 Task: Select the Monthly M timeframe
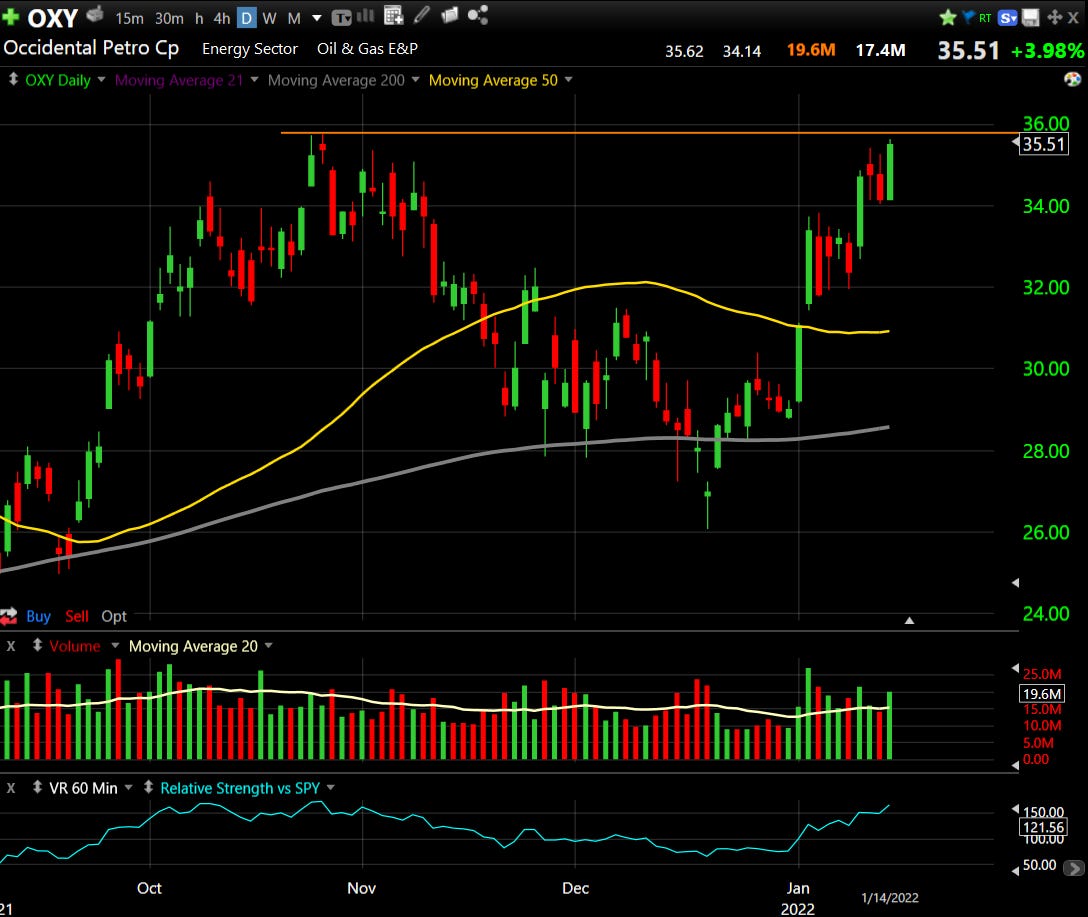click(294, 19)
